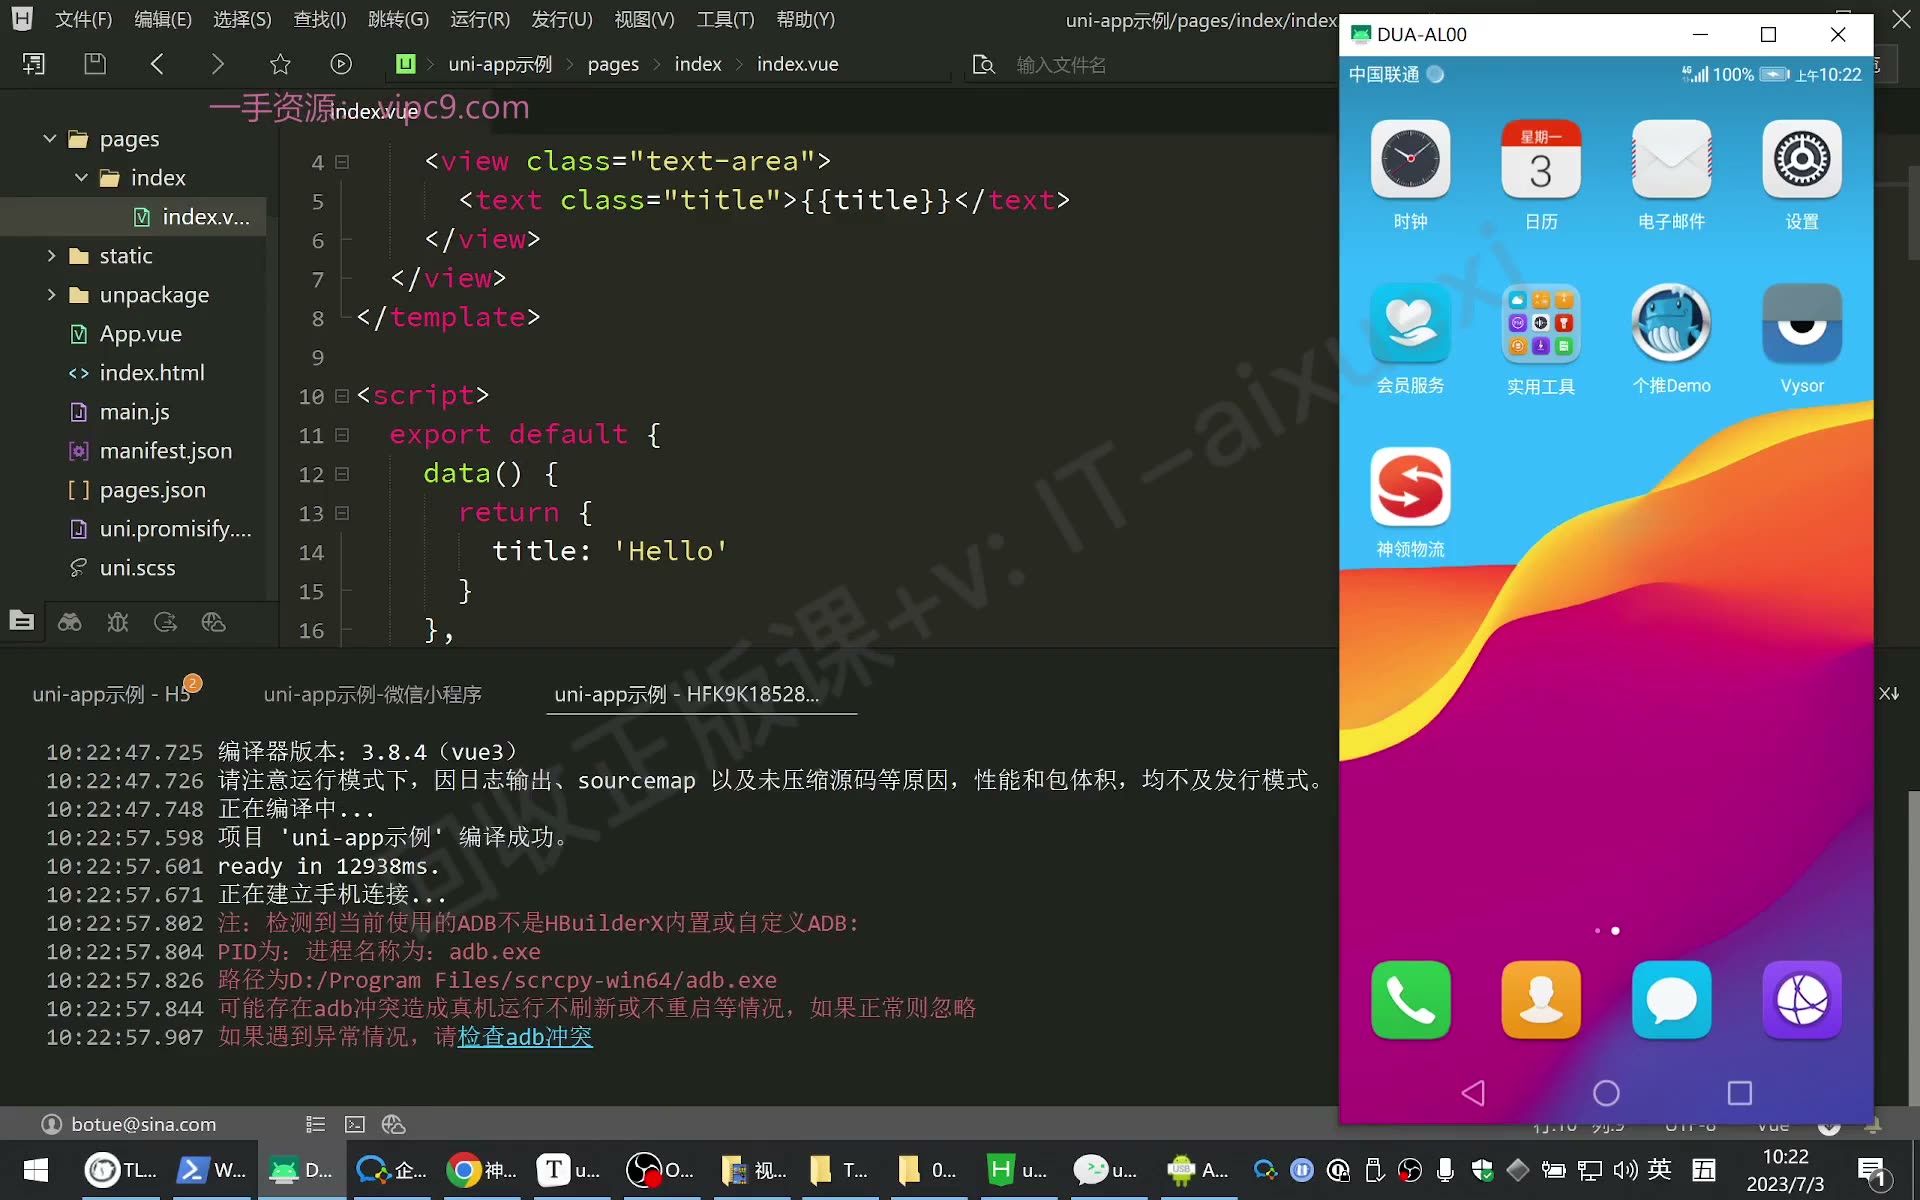Viewport: 1920px width, 1200px height.
Task: Open the file search icon beside filename input
Action: pos(984,65)
